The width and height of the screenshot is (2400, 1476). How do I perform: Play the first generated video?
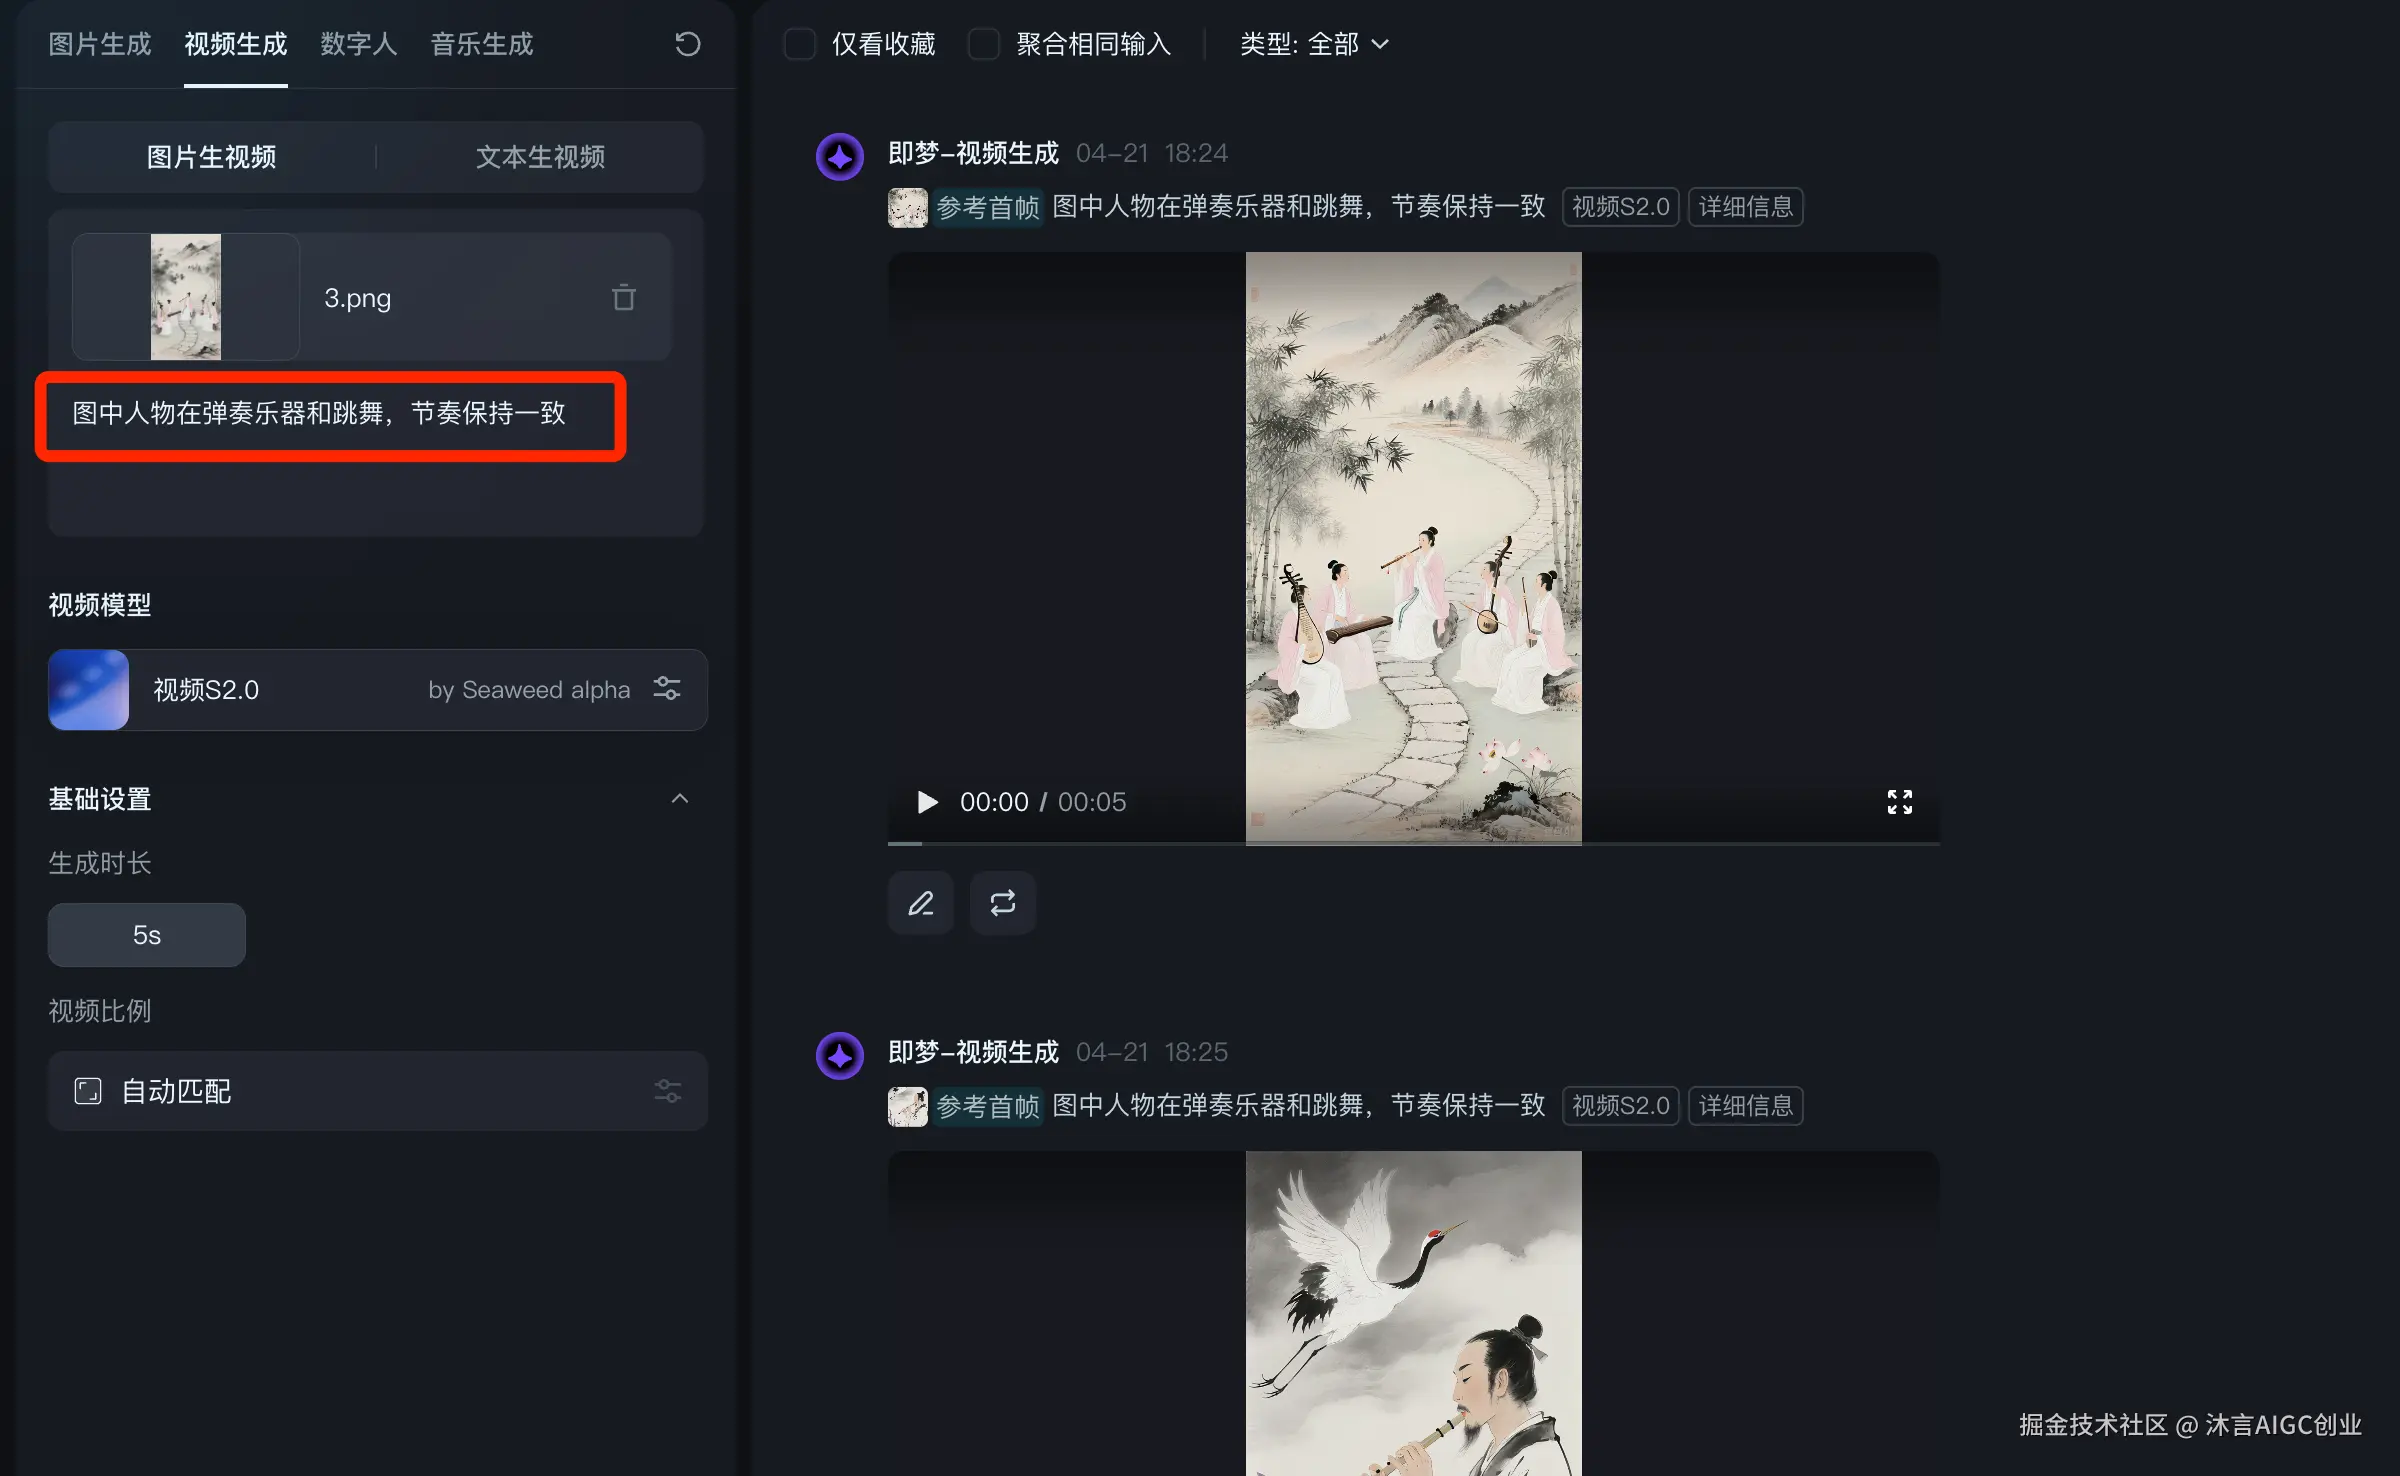(927, 802)
